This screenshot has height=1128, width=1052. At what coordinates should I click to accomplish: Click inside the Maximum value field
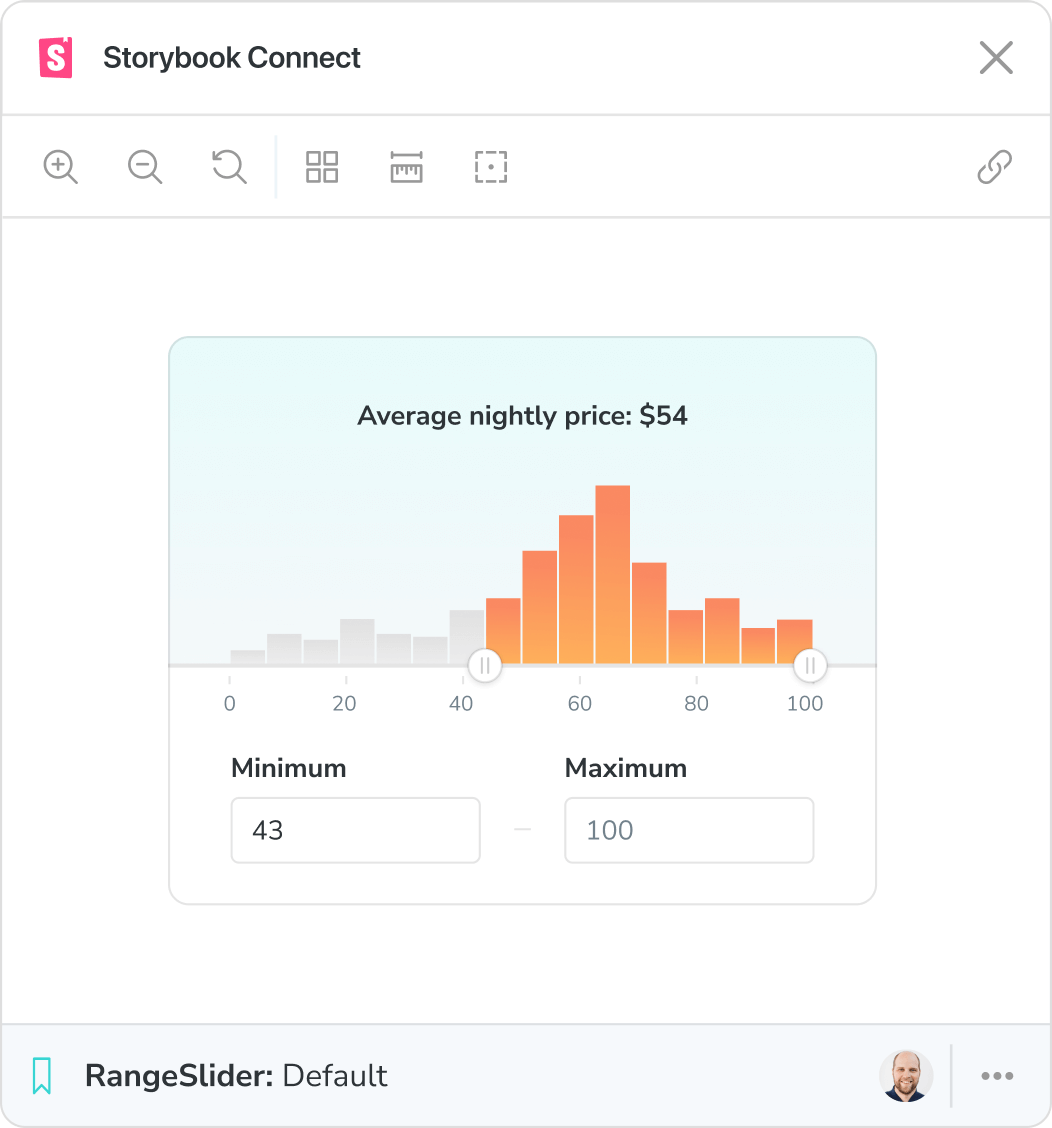click(689, 830)
